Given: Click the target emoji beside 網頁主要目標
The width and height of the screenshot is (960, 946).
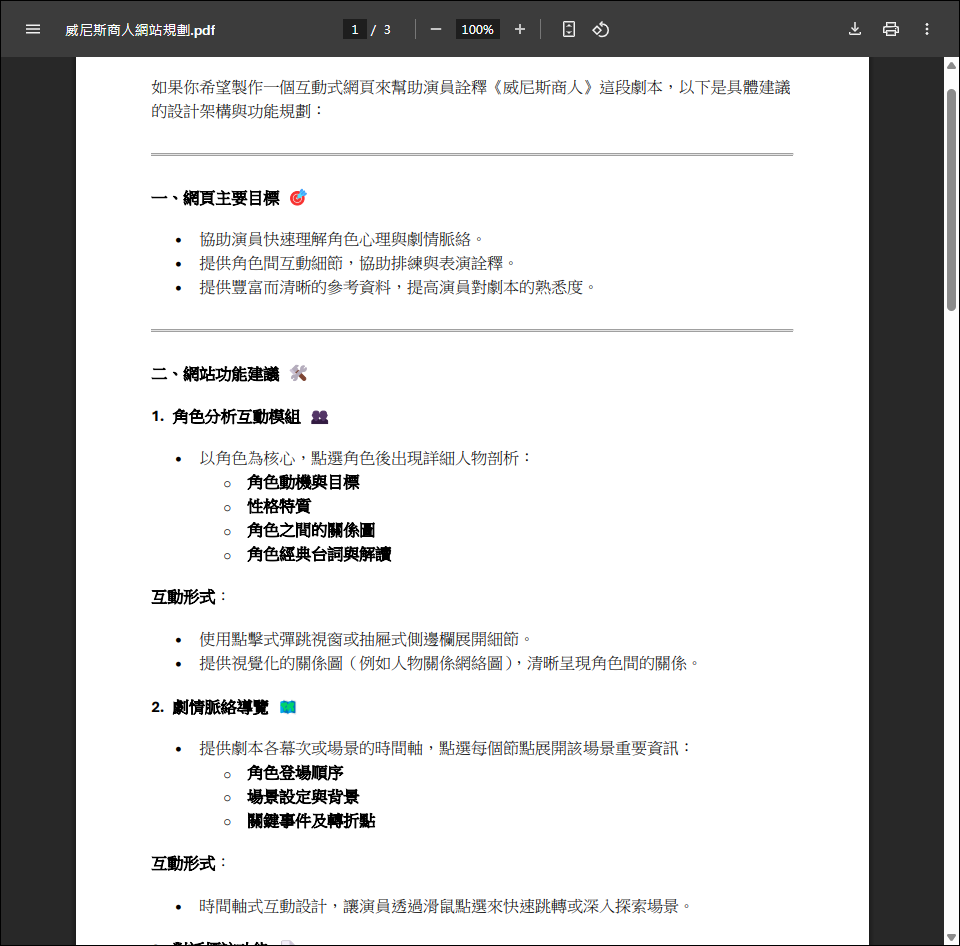Looking at the screenshot, I should point(298,198).
